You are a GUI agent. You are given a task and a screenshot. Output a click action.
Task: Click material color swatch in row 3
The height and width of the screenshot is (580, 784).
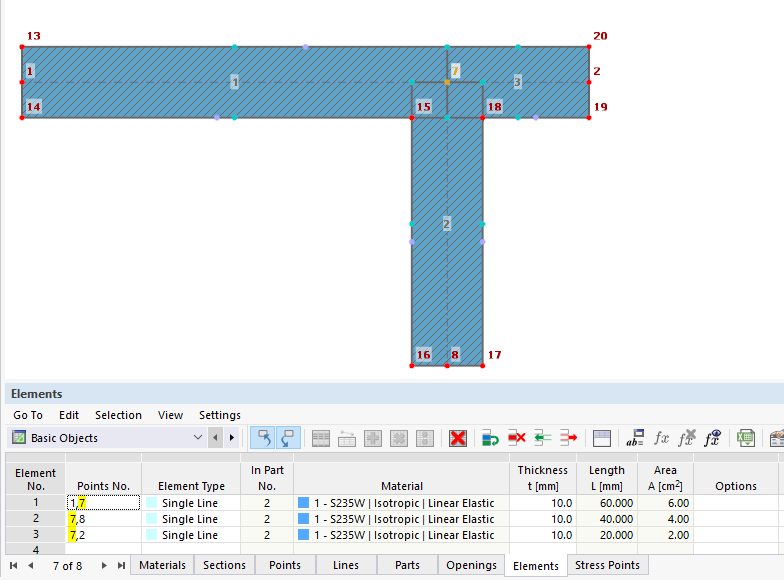[x=304, y=534]
